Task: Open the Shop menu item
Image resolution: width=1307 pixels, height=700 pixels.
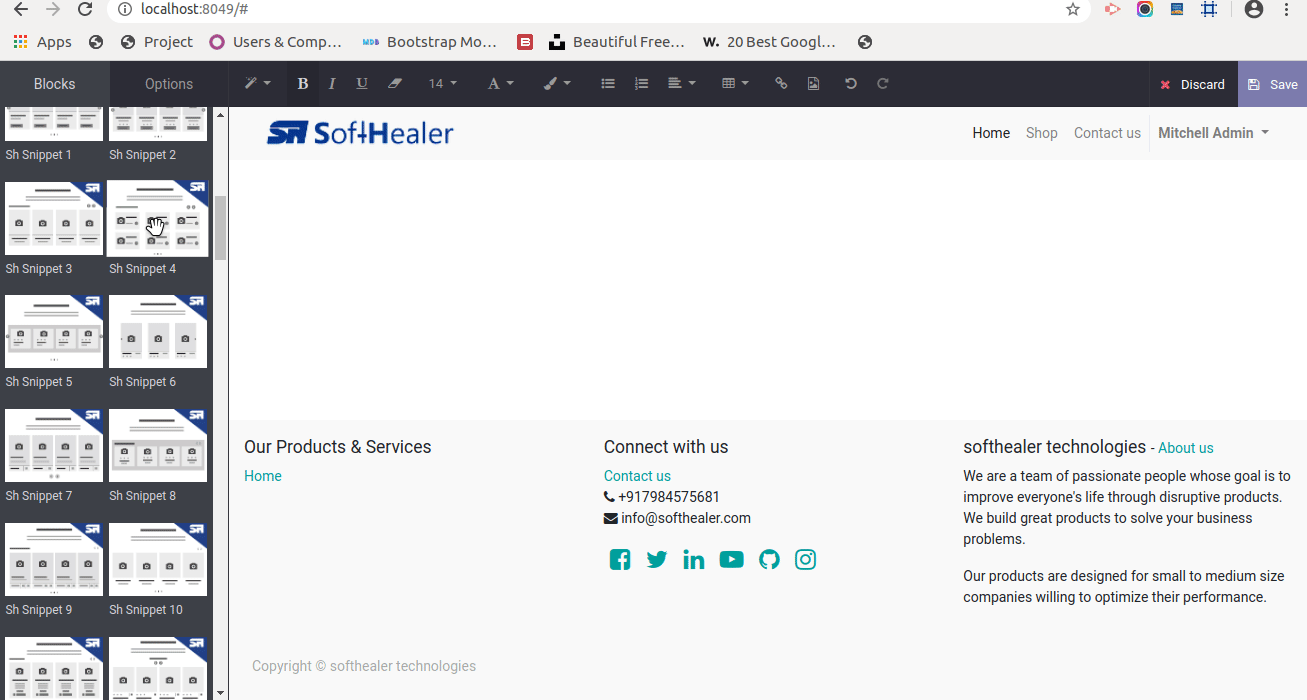Action: [1041, 133]
